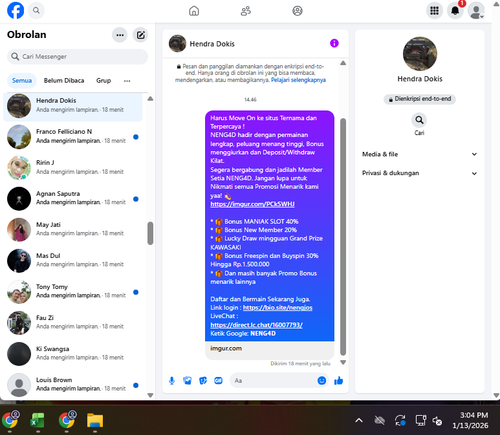Open Excel from the taskbar

[38, 420]
